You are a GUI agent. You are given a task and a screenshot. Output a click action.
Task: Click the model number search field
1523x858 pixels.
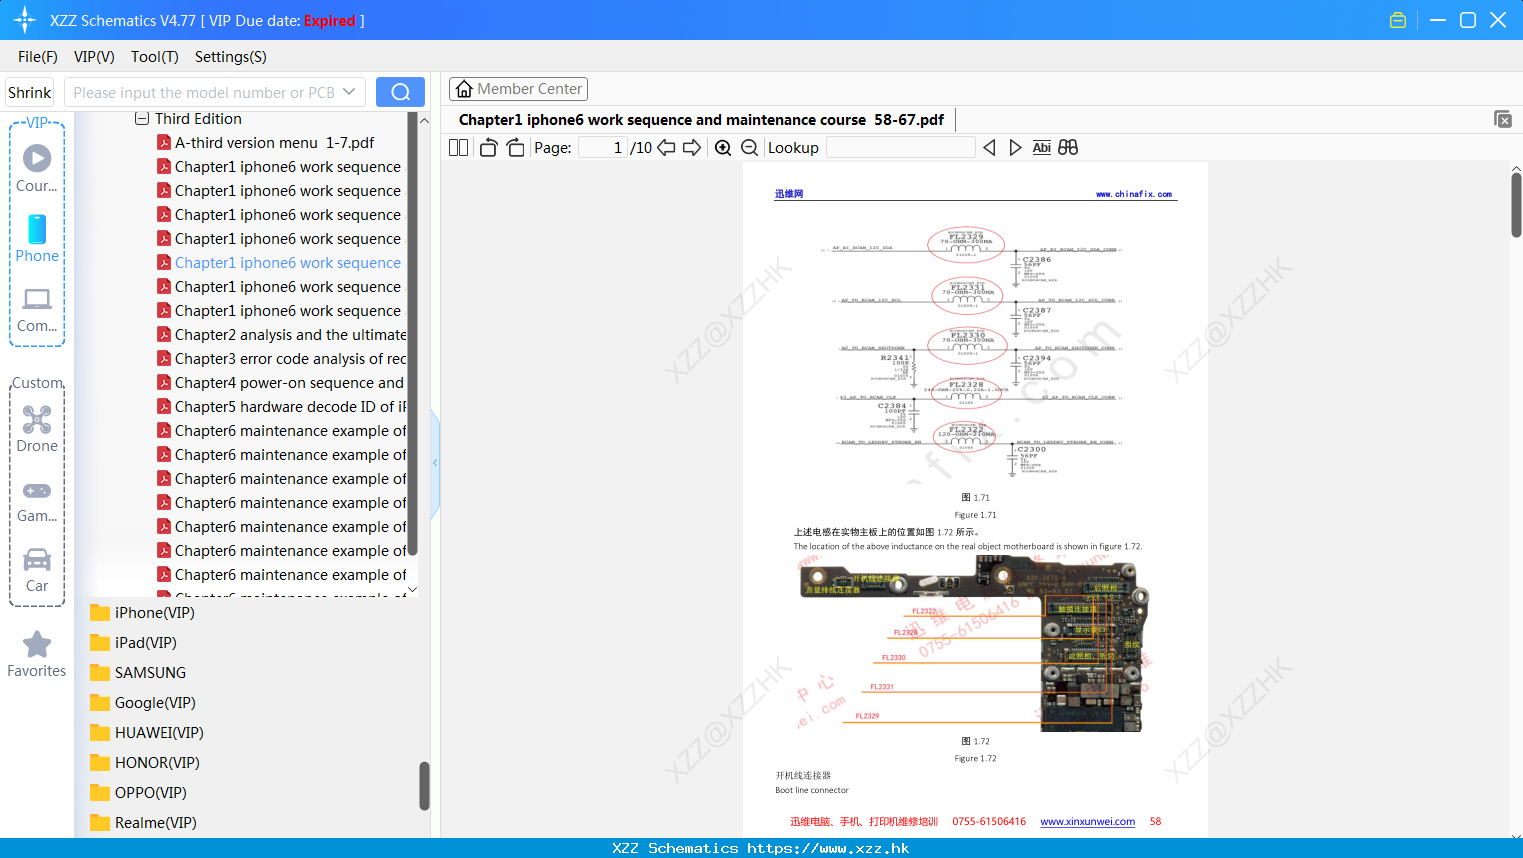point(203,92)
